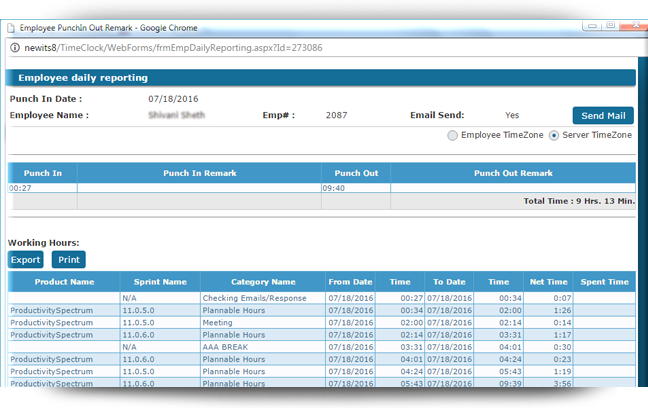
Task: Click the Product Name column header
Action: [64, 282]
